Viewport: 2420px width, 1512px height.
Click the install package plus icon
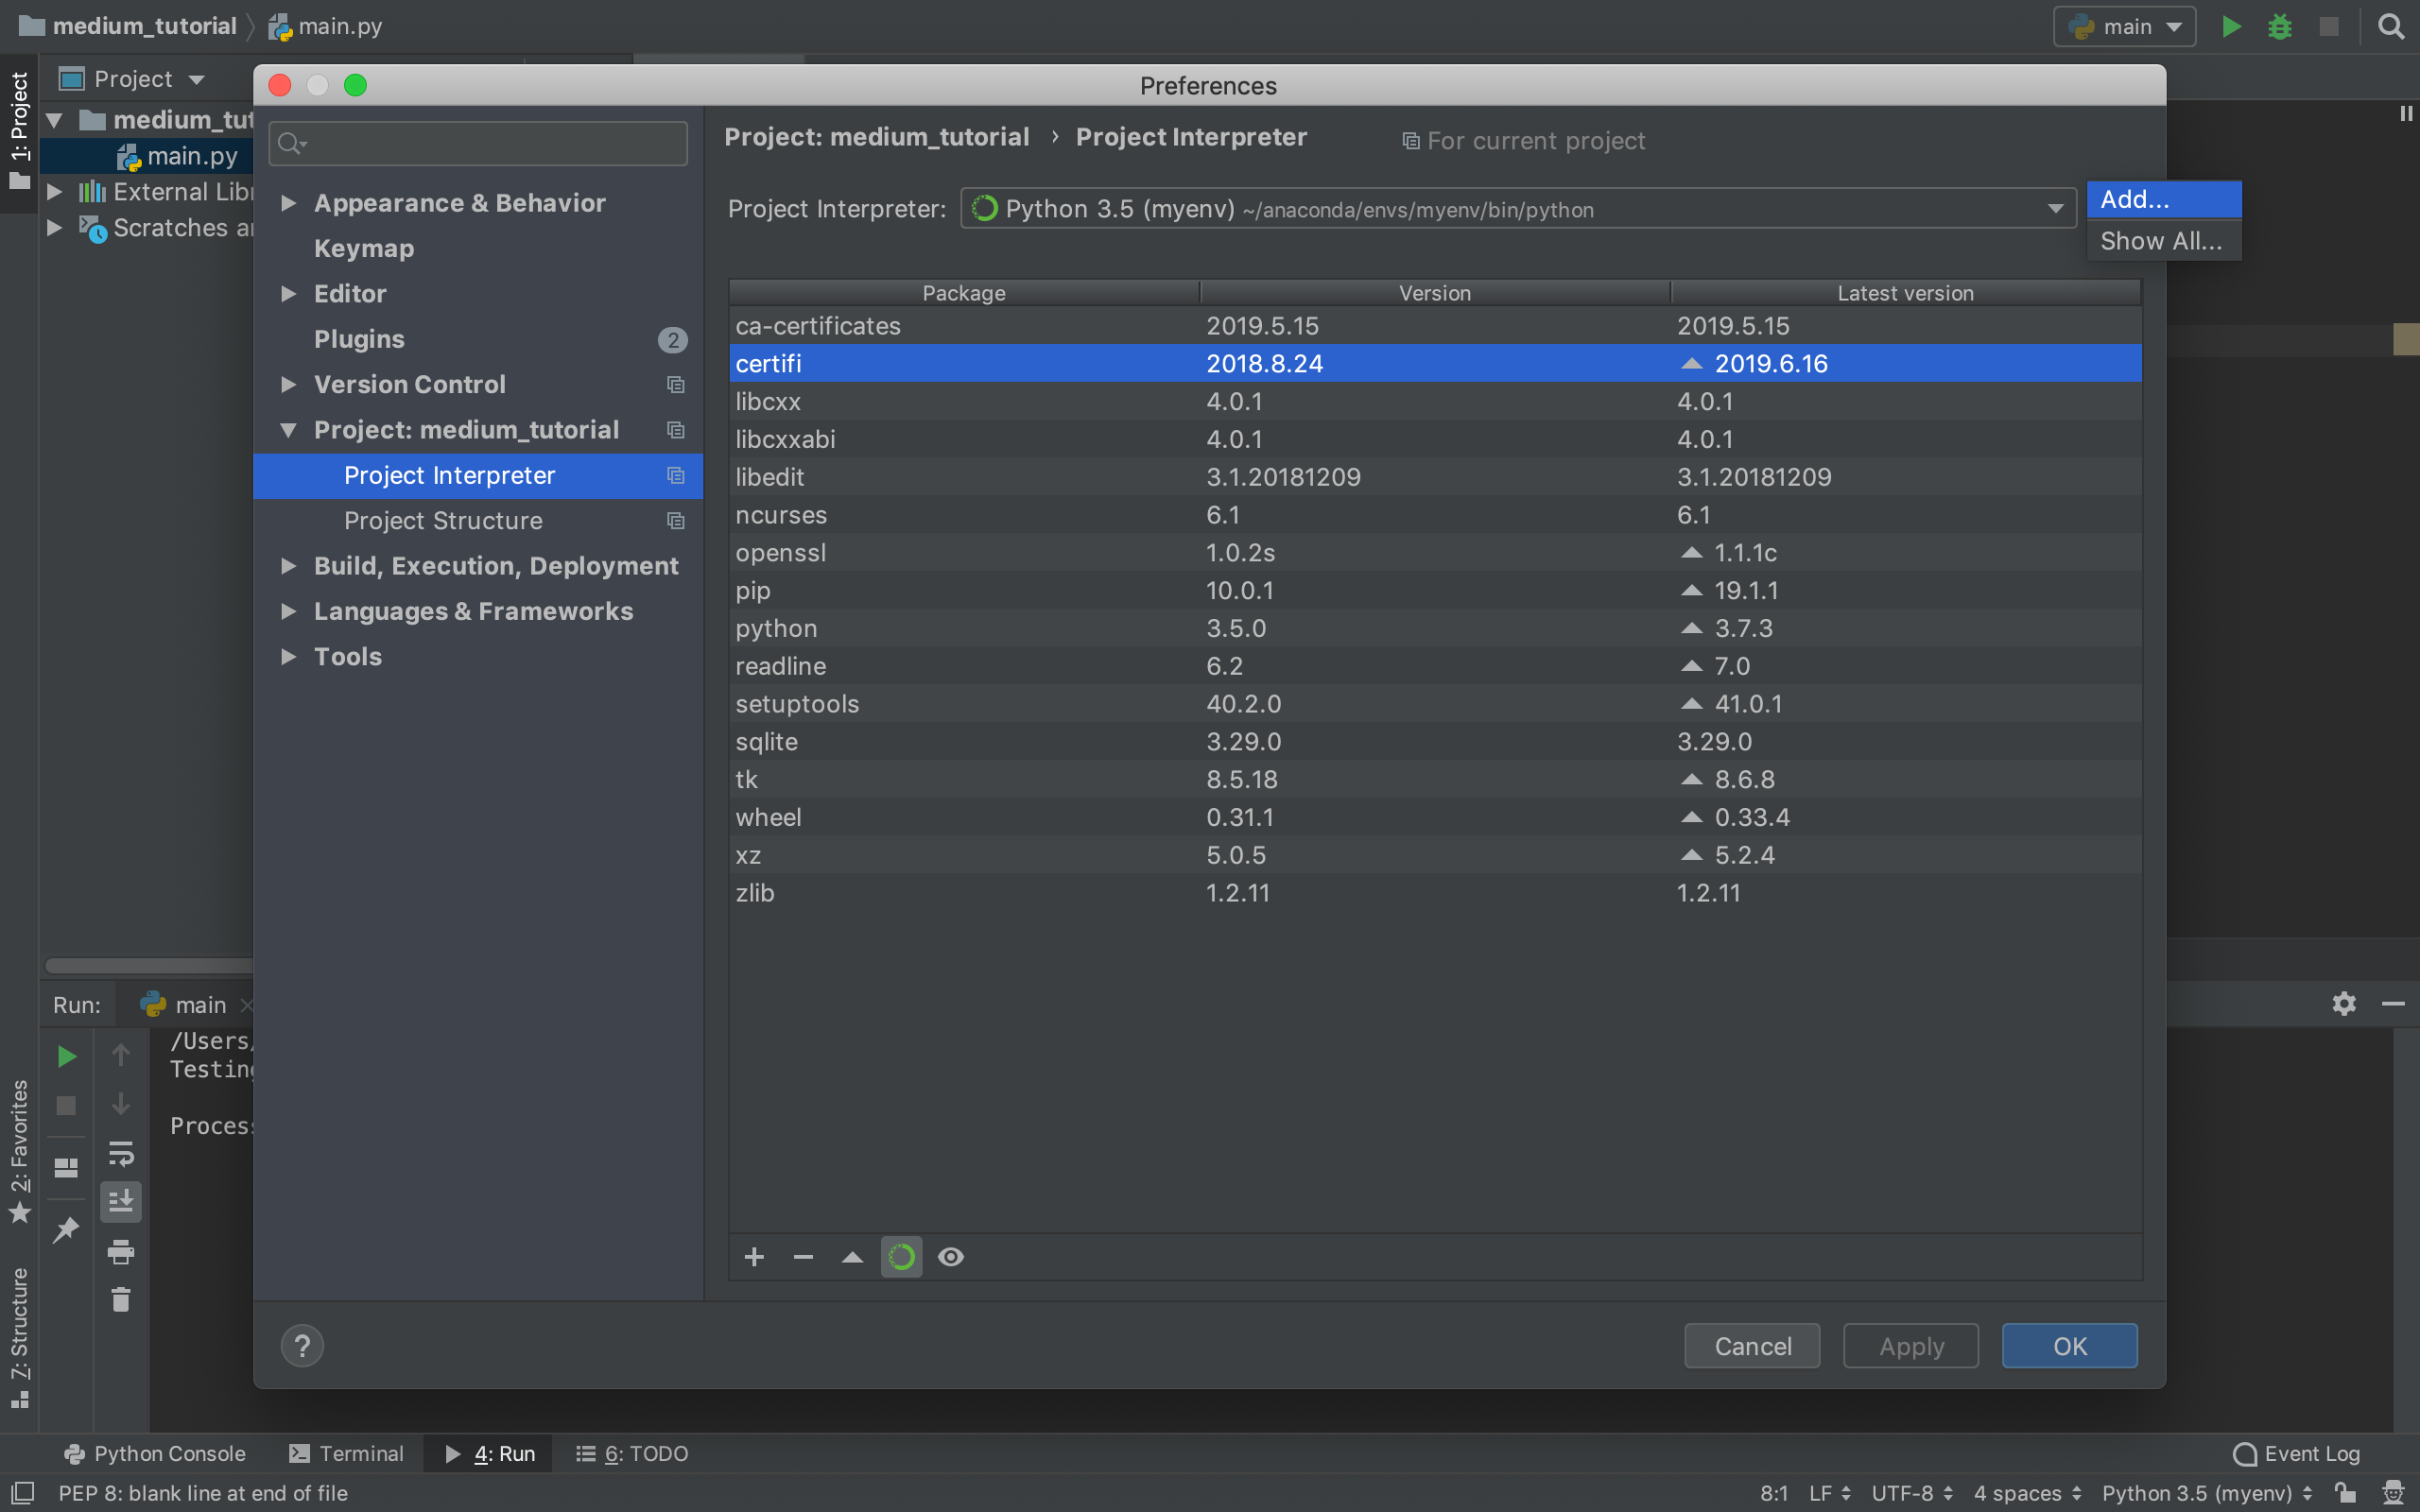754,1257
